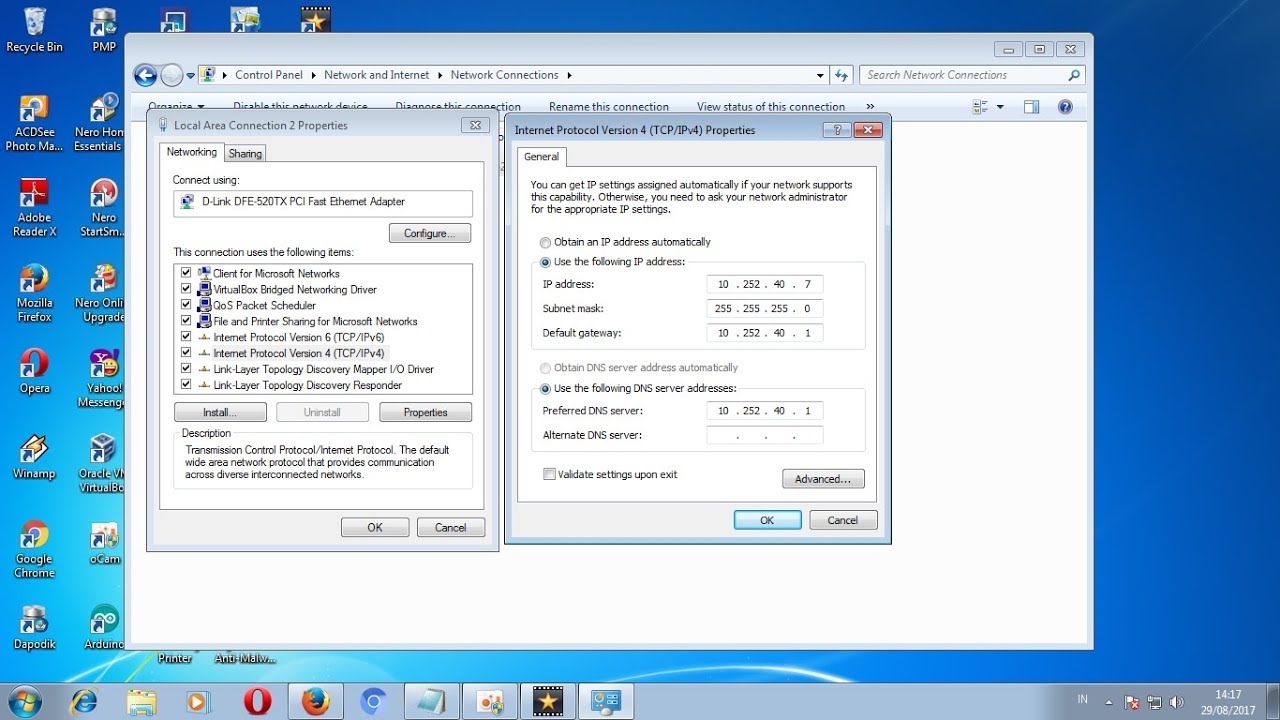Click the Alternate DNS server field

pos(765,435)
